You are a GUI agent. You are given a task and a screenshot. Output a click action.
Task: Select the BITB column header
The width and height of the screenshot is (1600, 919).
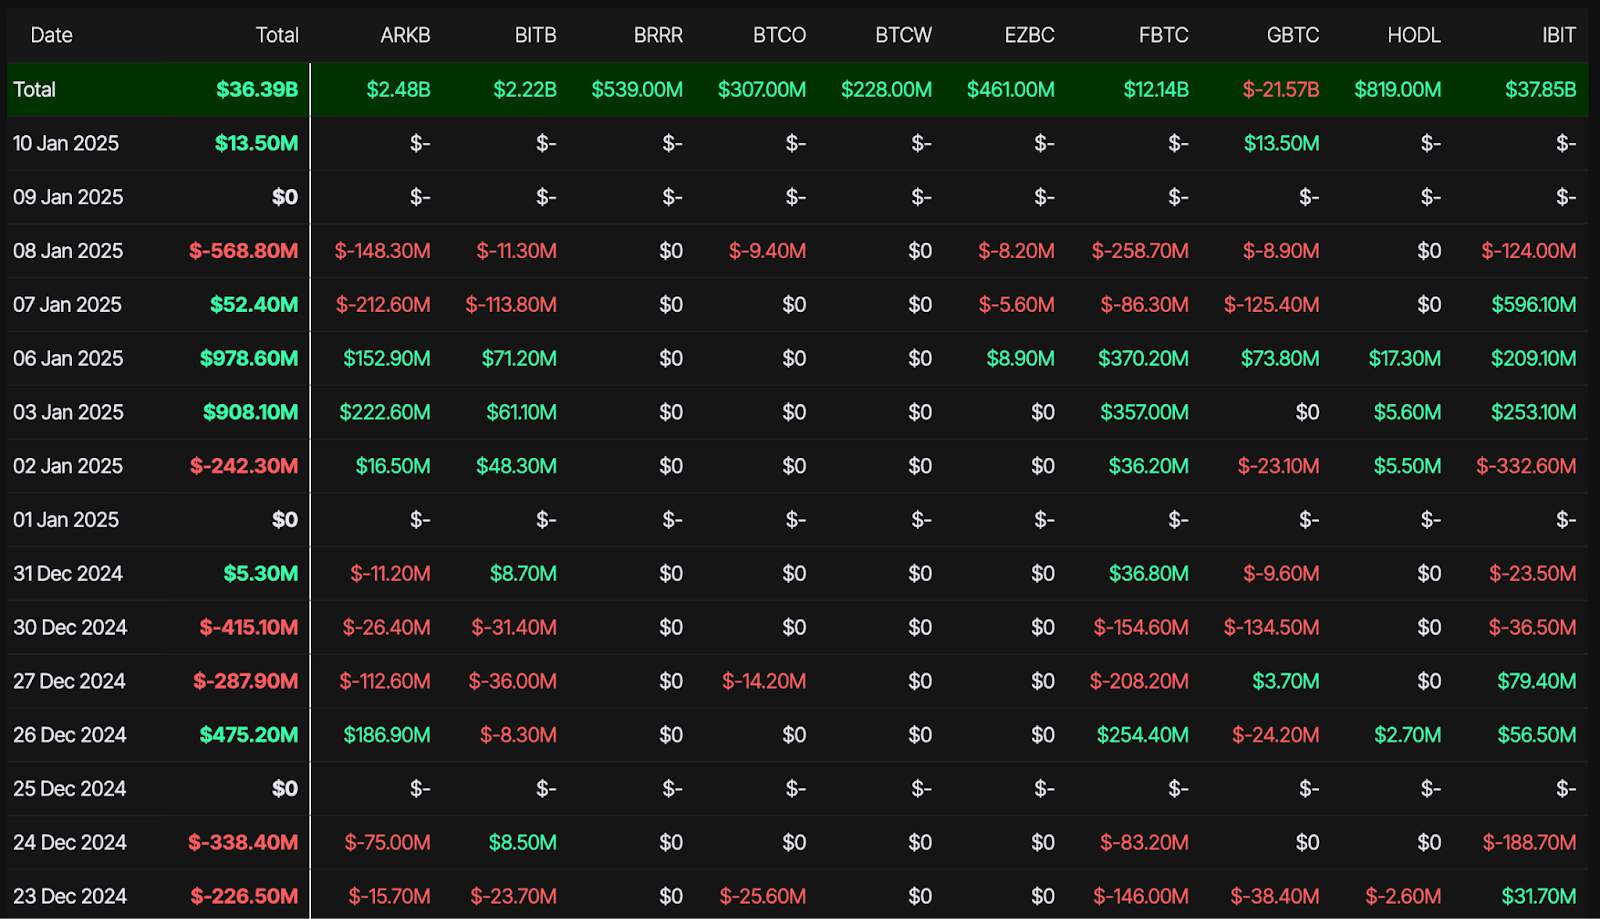[x=535, y=35]
